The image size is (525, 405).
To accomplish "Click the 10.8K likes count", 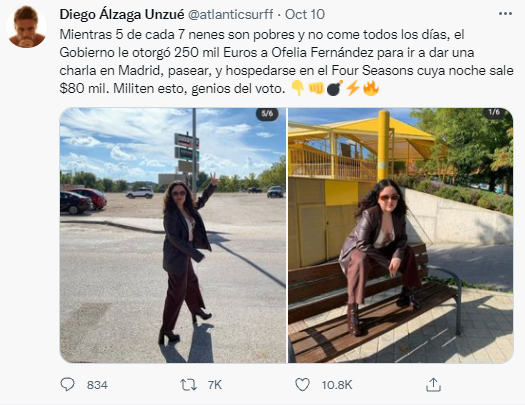I will (337, 385).
